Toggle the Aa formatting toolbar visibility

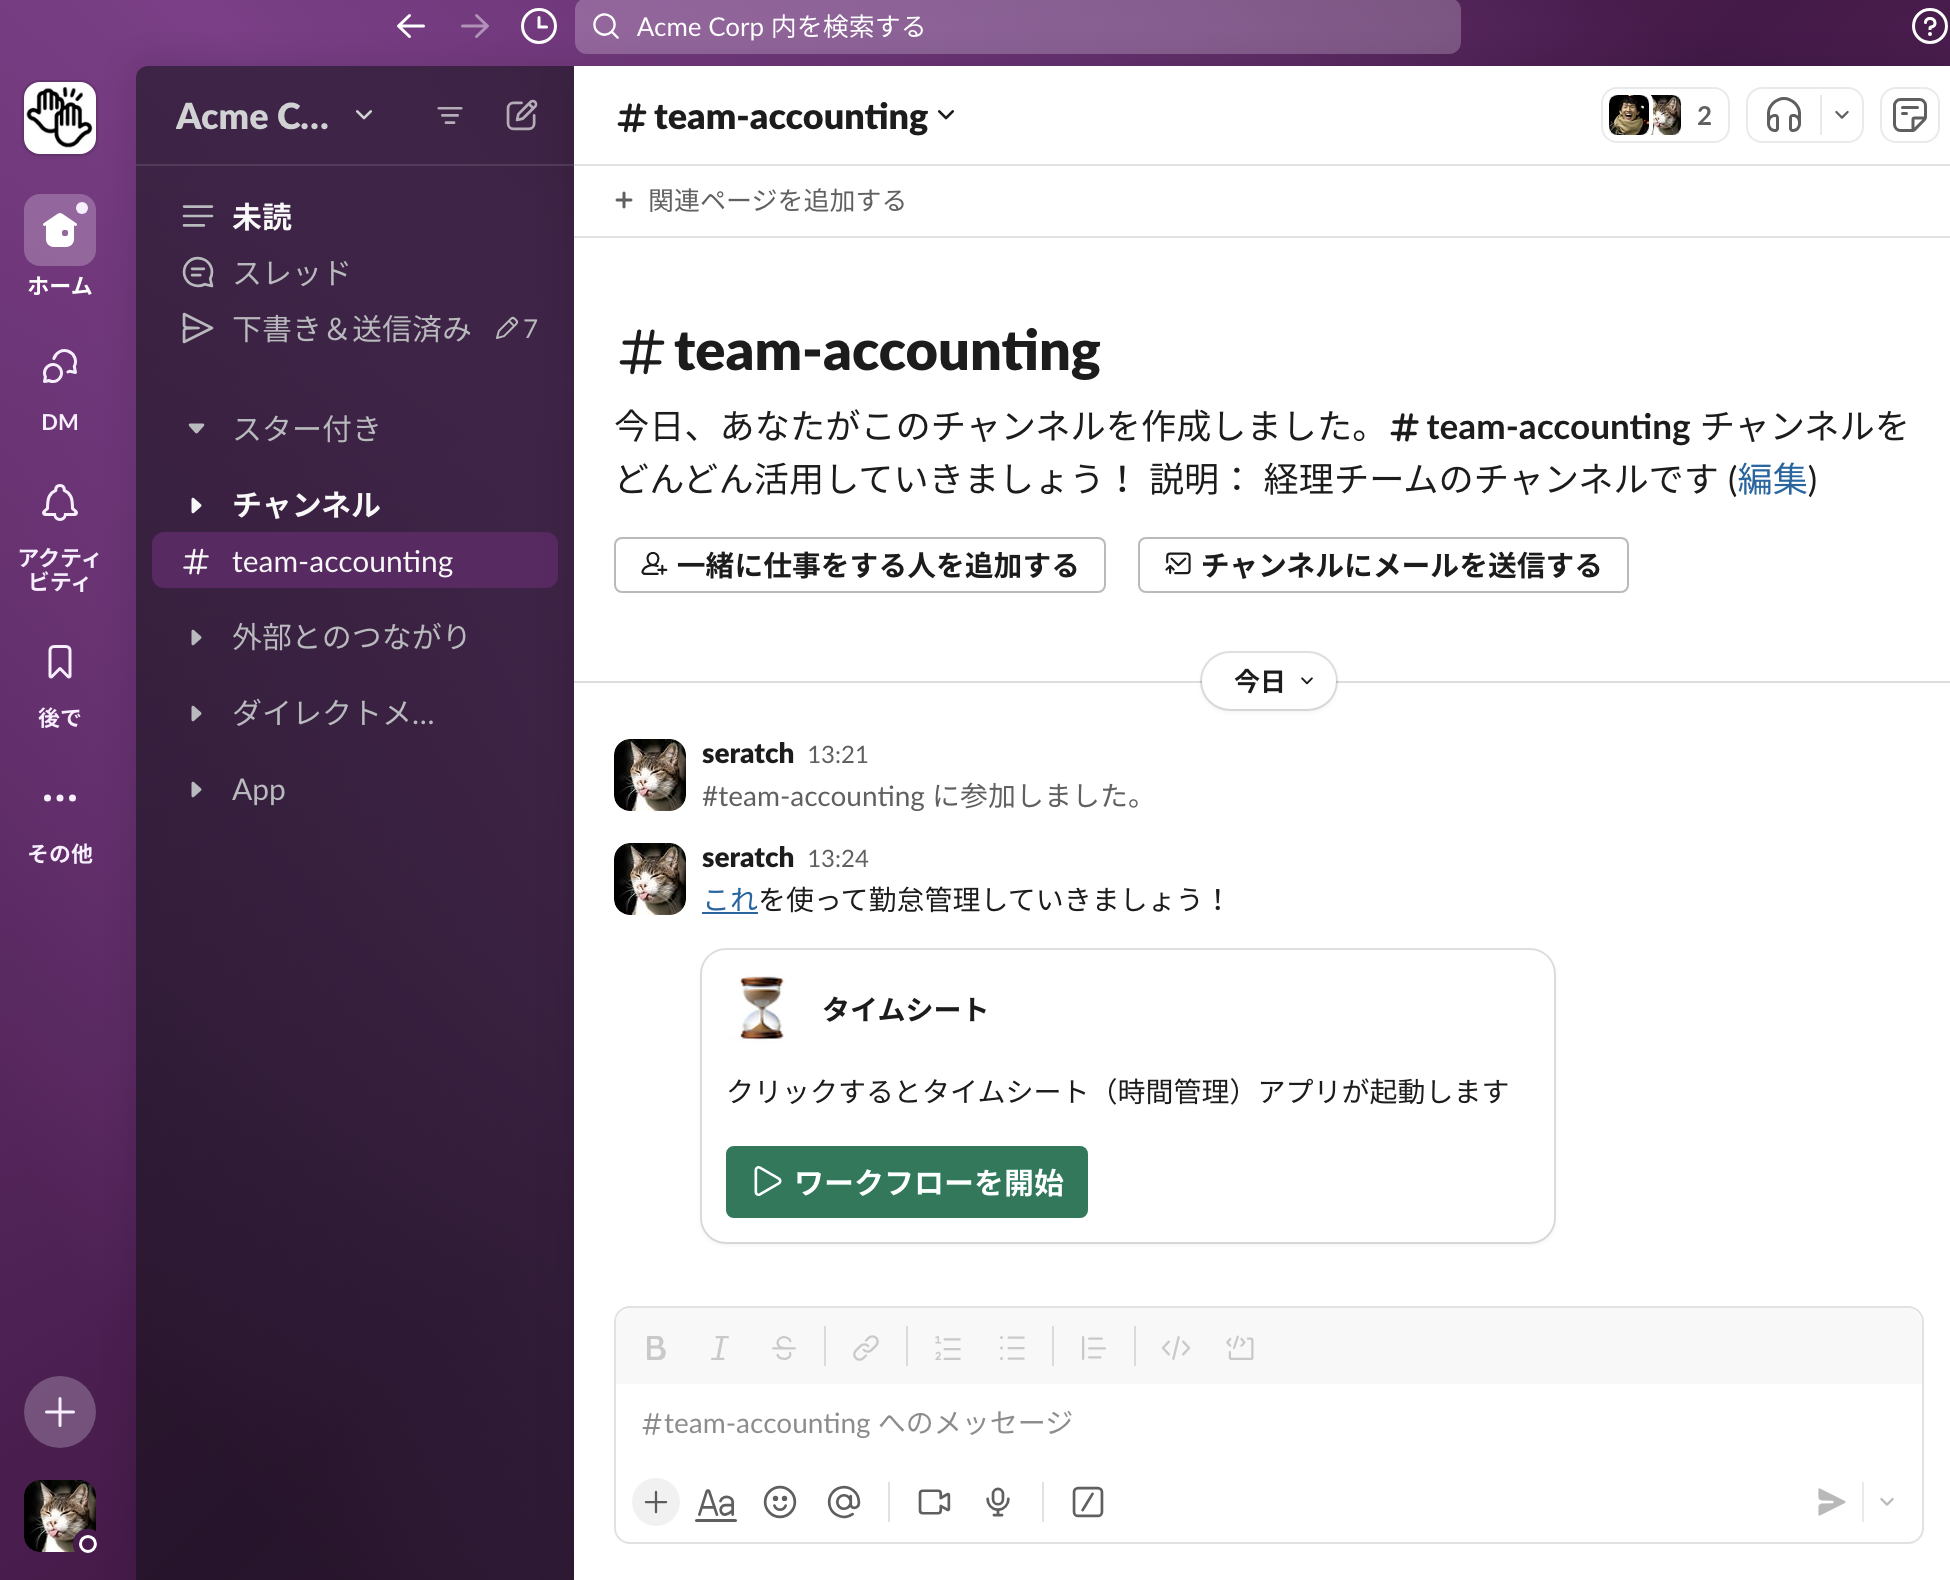(715, 1502)
